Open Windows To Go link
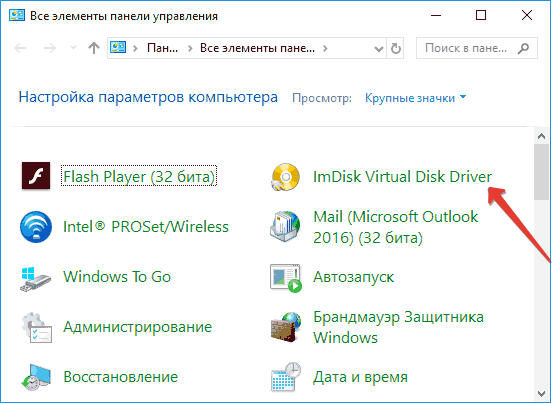Viewport: 552px width, 403px height. [x=117, y=277]
